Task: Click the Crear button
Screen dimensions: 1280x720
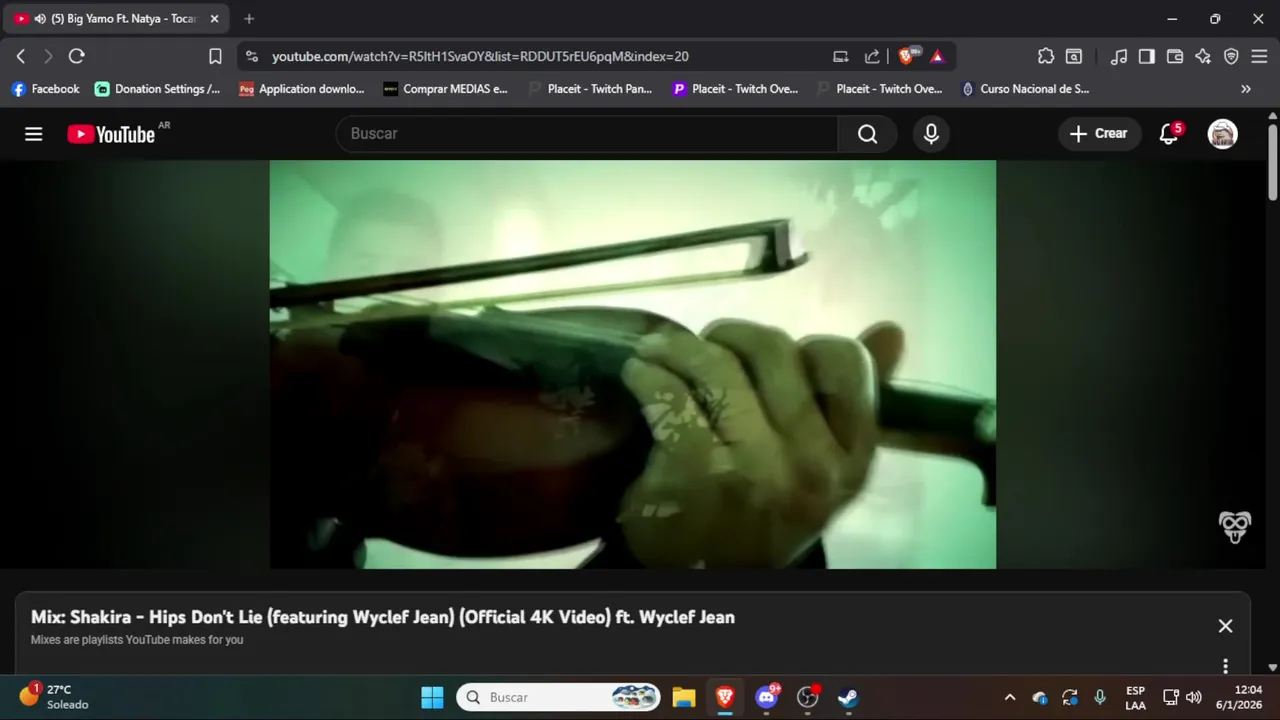Action: pyautogui.click(x=1099, y=134)
